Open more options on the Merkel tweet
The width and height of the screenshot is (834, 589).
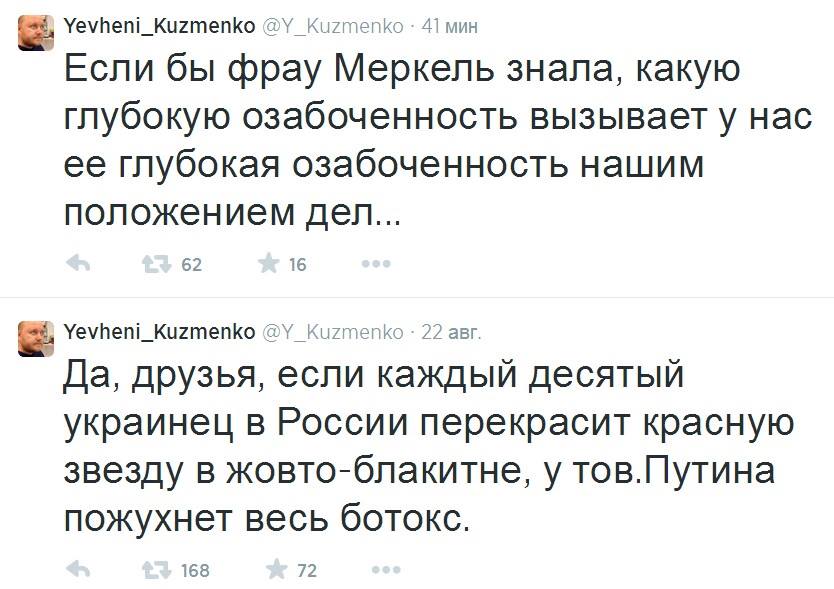coord(374,264)
